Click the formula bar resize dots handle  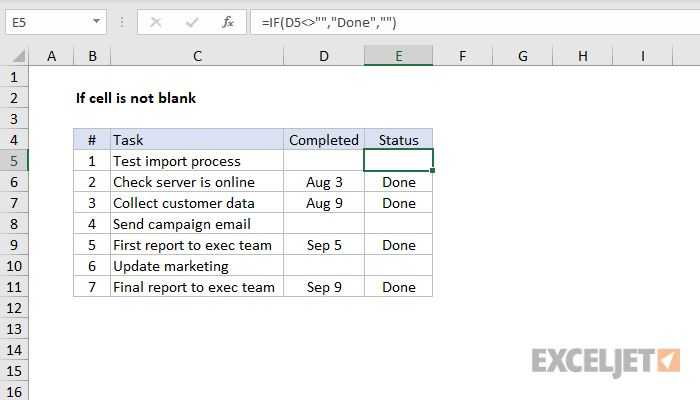pos(121,22)
